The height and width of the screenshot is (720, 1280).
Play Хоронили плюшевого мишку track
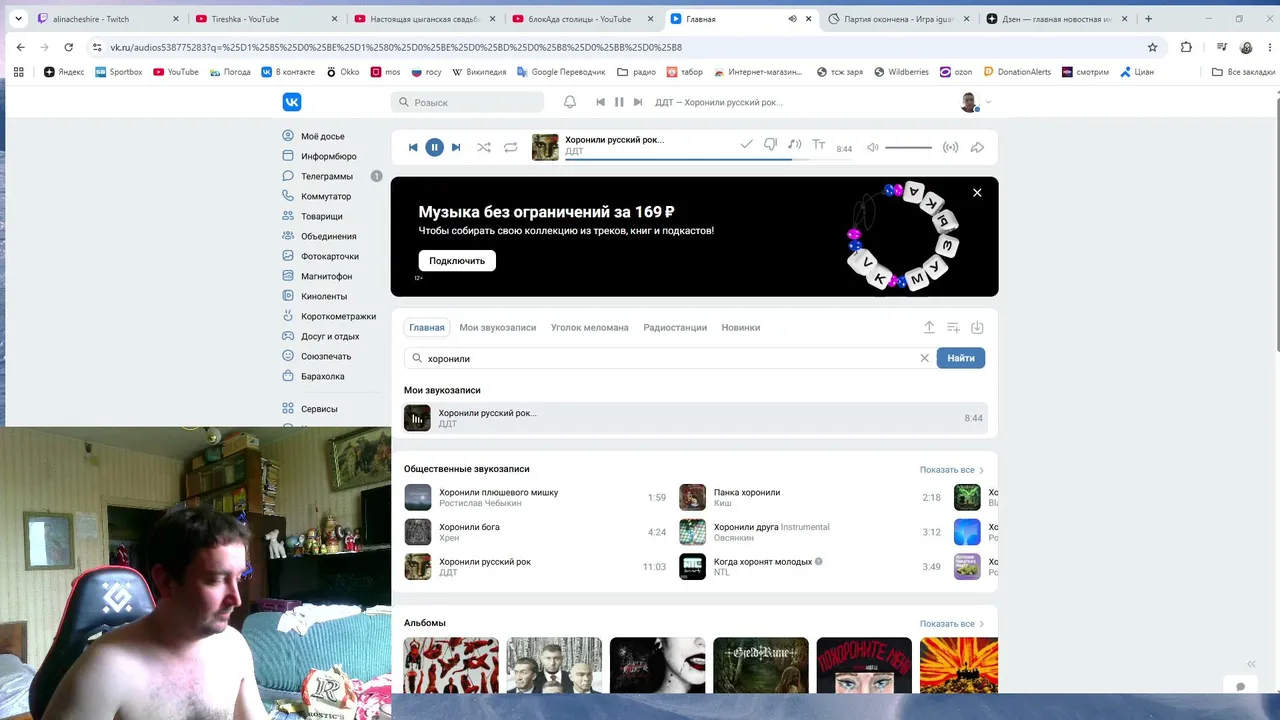point(535,497)
